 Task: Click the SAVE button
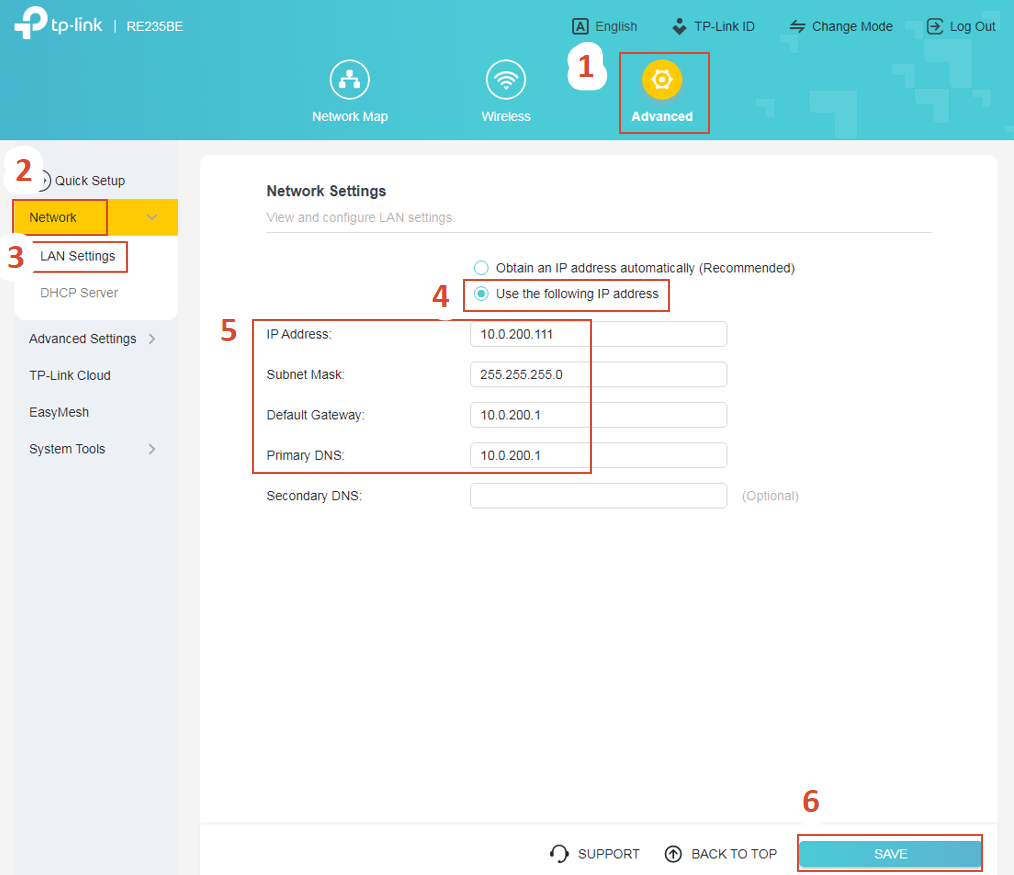pos(890,854)
